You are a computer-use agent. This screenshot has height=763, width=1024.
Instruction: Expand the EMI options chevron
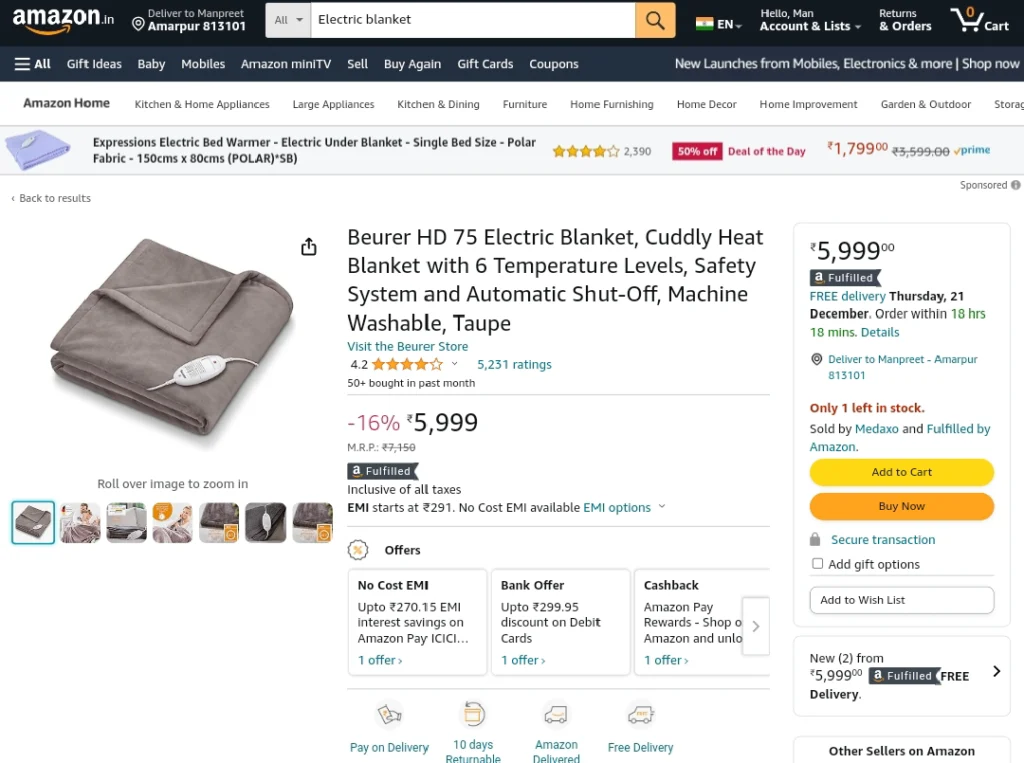(x=662, y=506)
